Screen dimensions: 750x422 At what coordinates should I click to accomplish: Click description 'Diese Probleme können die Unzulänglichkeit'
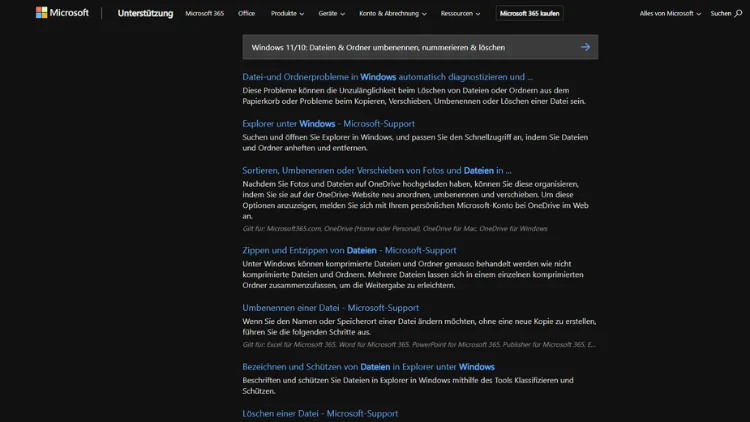tap(414, 96)
